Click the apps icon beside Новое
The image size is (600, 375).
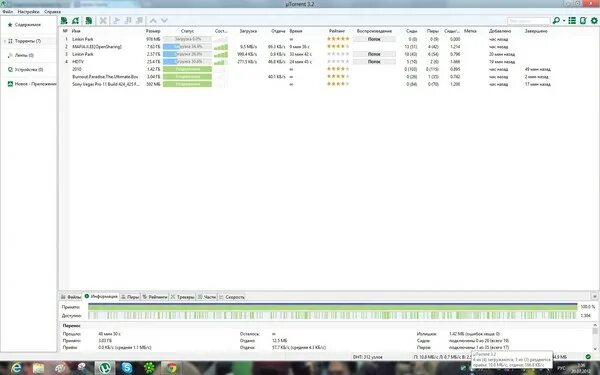(x=10, y=84)
